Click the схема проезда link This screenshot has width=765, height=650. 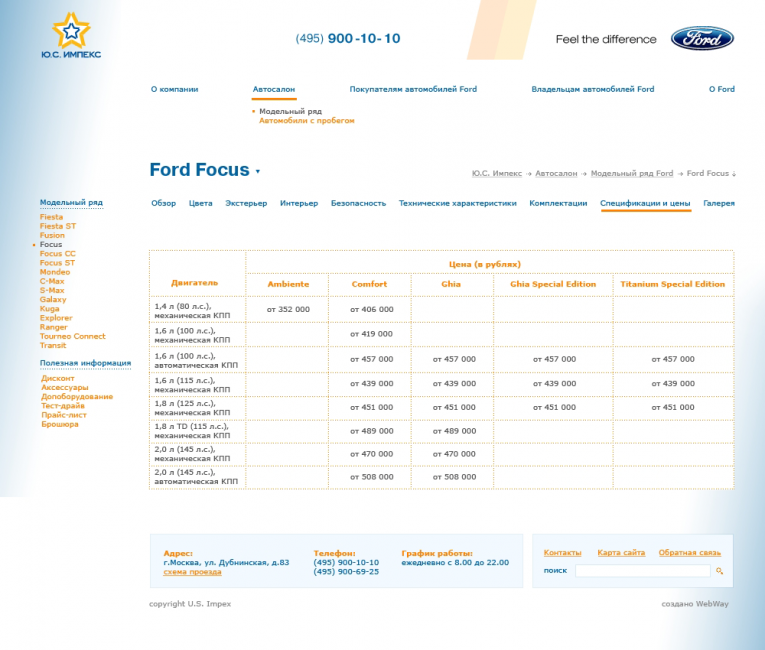[x=192, y=572]
